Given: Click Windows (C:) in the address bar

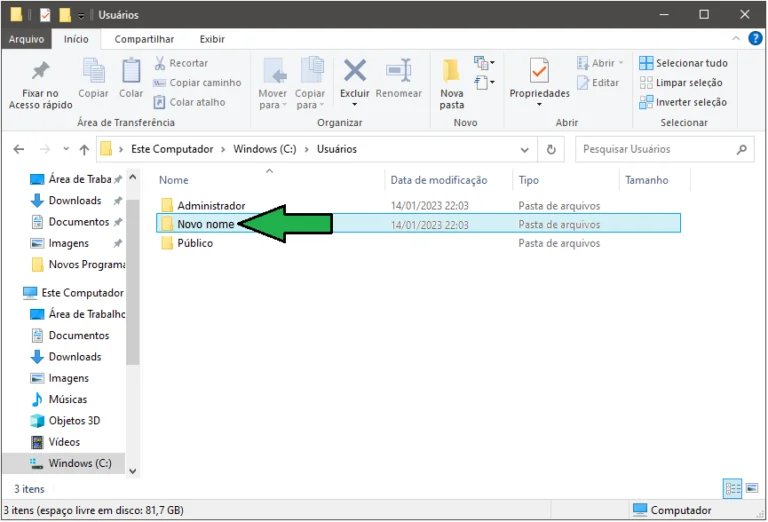Looking at the screenshot, I should click(264, 149).
